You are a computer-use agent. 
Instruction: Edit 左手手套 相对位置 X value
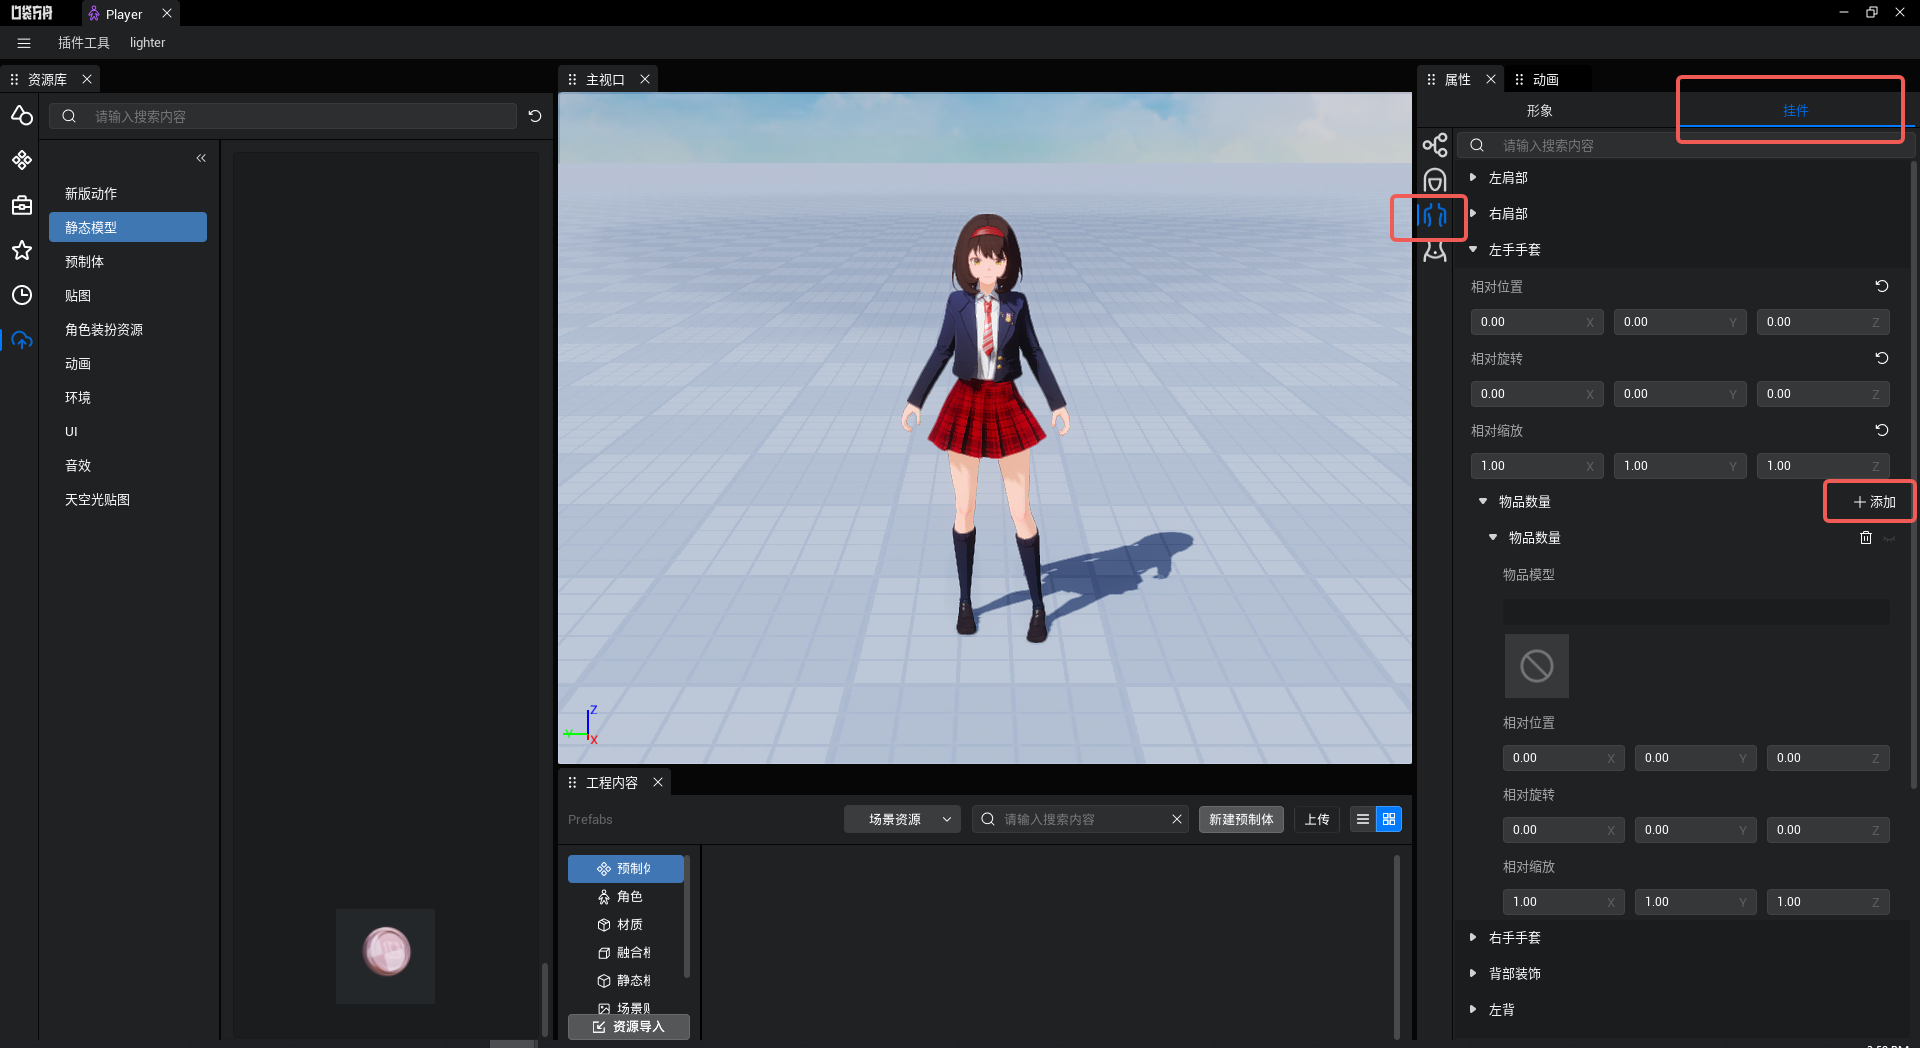[x=1537, y=322]
